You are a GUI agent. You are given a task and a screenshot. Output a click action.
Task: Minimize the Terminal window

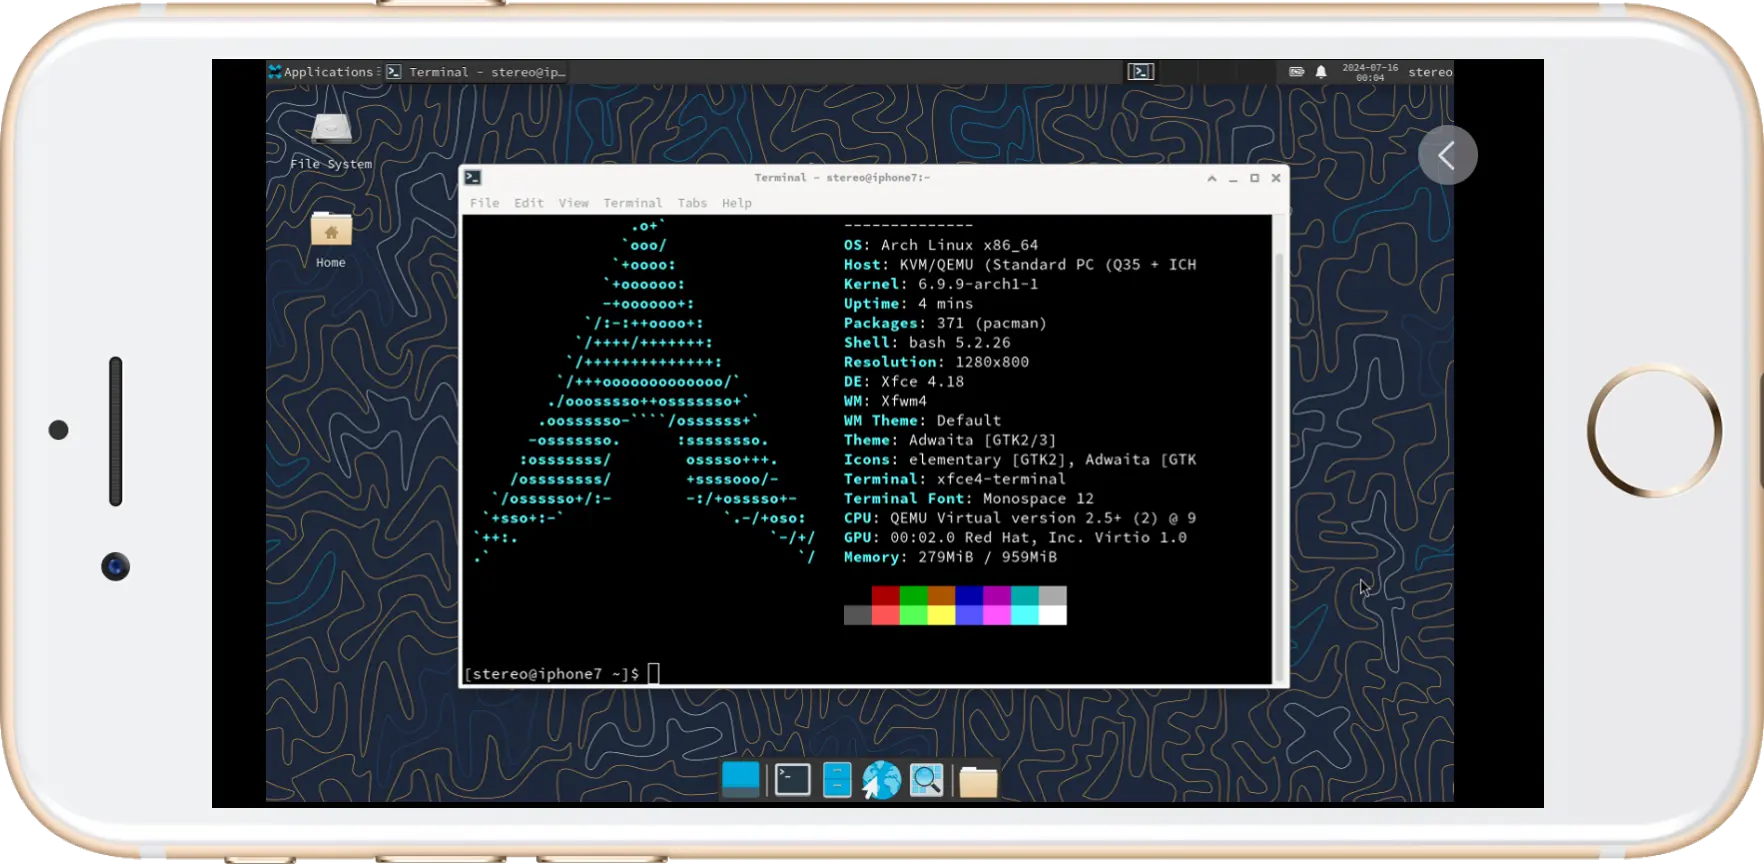coord(1233,178)
